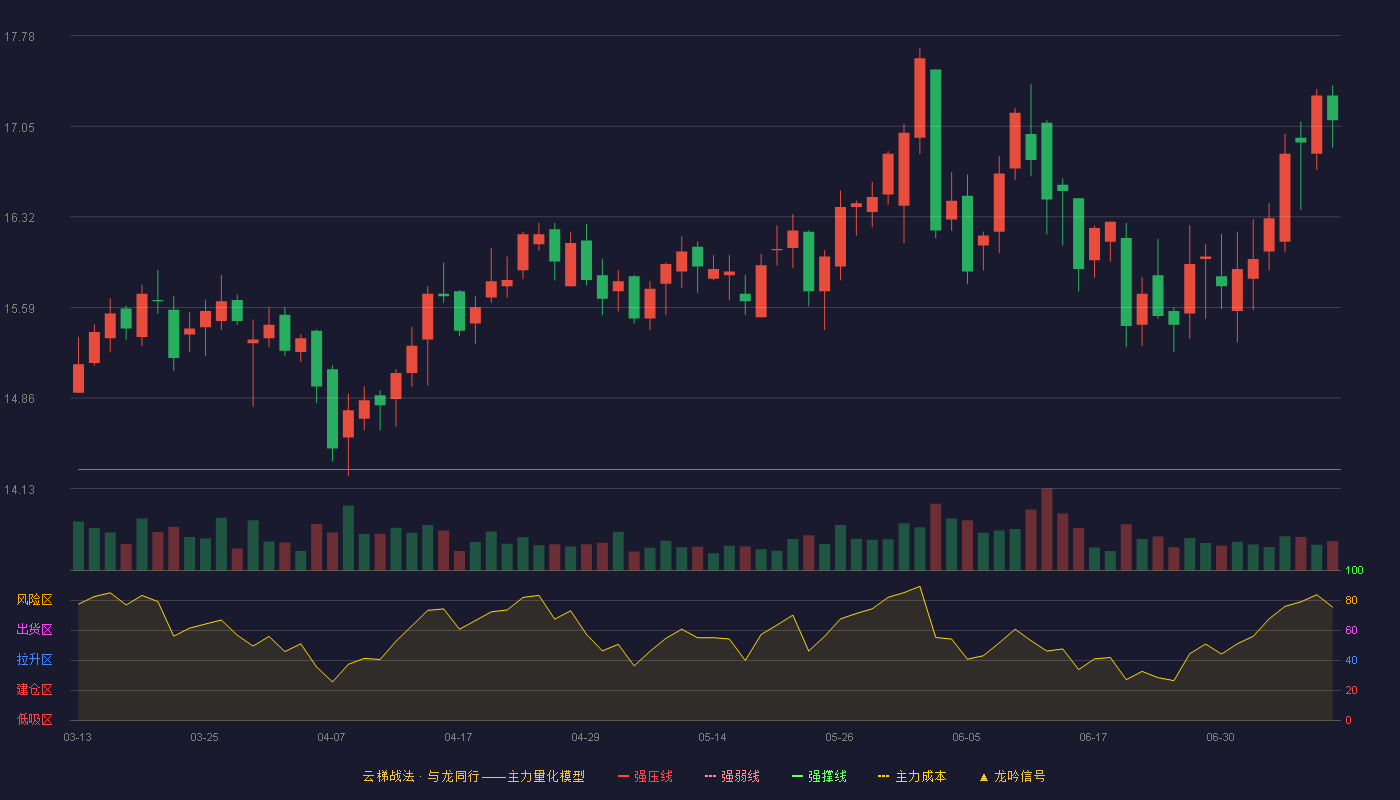Viewport: 1400px width, 800px height.
Task: Select the red candlestick at the highest price peak
Action: click(x=919, y=98)
